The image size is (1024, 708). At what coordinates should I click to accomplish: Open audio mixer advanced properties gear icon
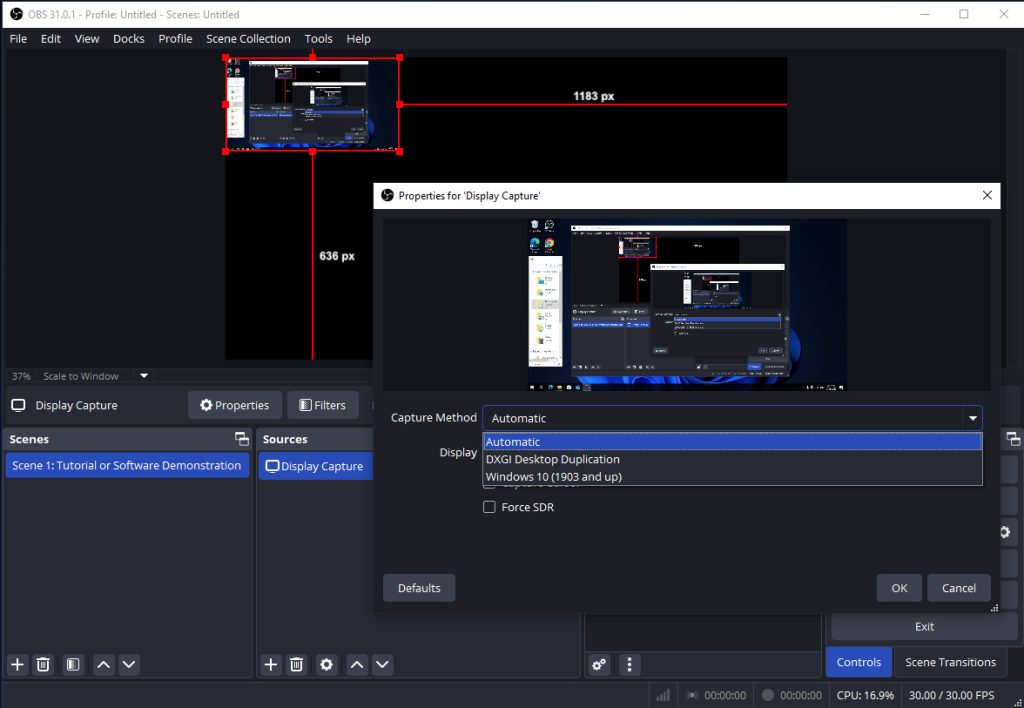tap(599, 664)
